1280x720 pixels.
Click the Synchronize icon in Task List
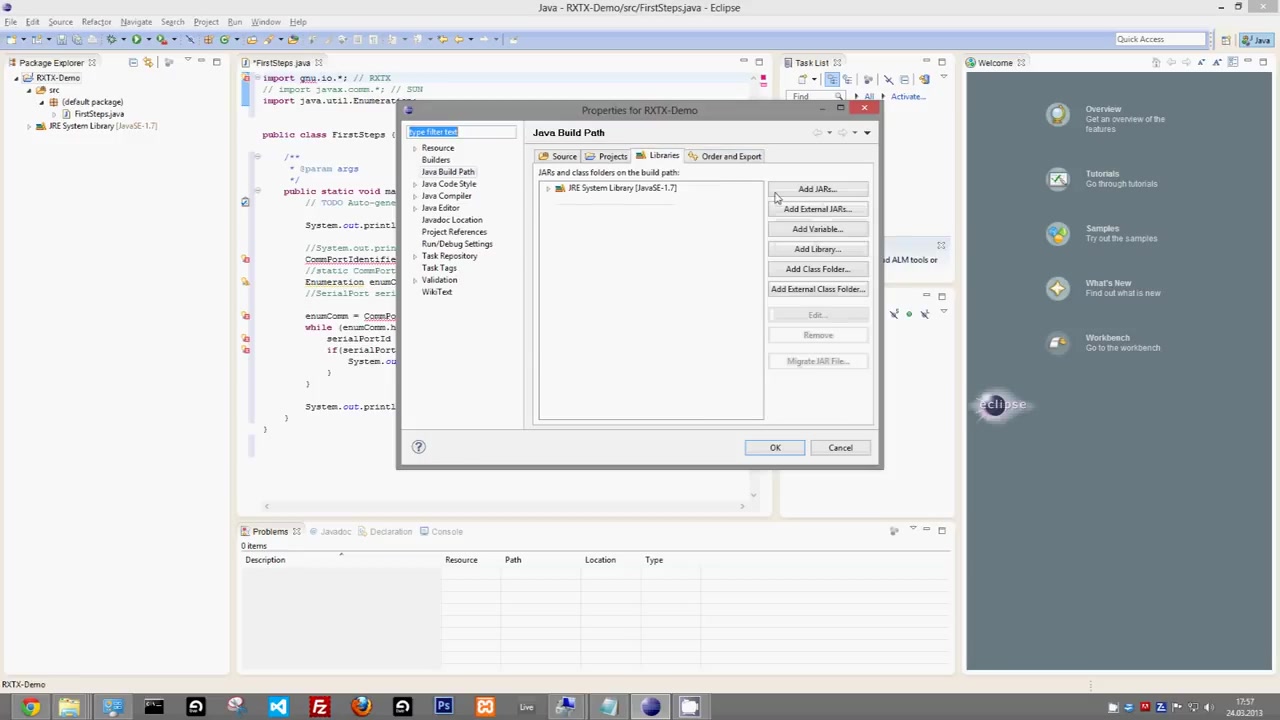[x=924, y=79]
